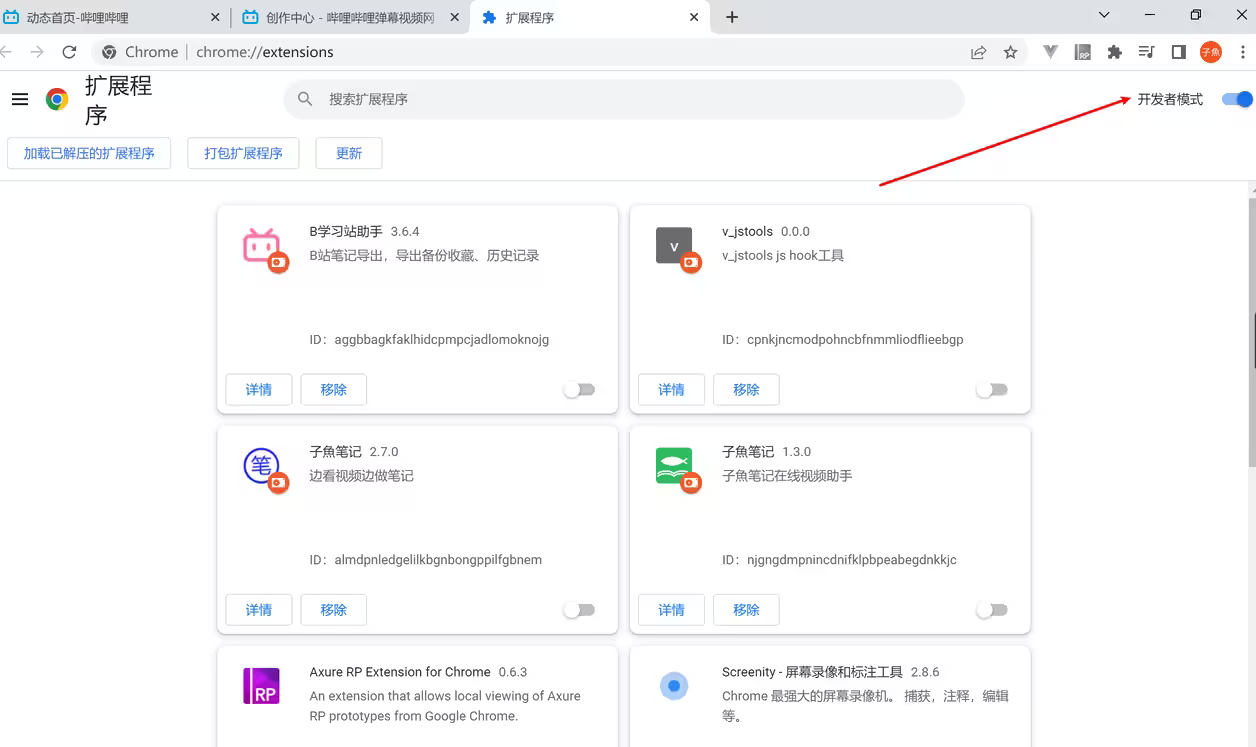Open the Axure RP toolbar extension icon
The height and width of the screenshot is (747, 1256).
1082,52
